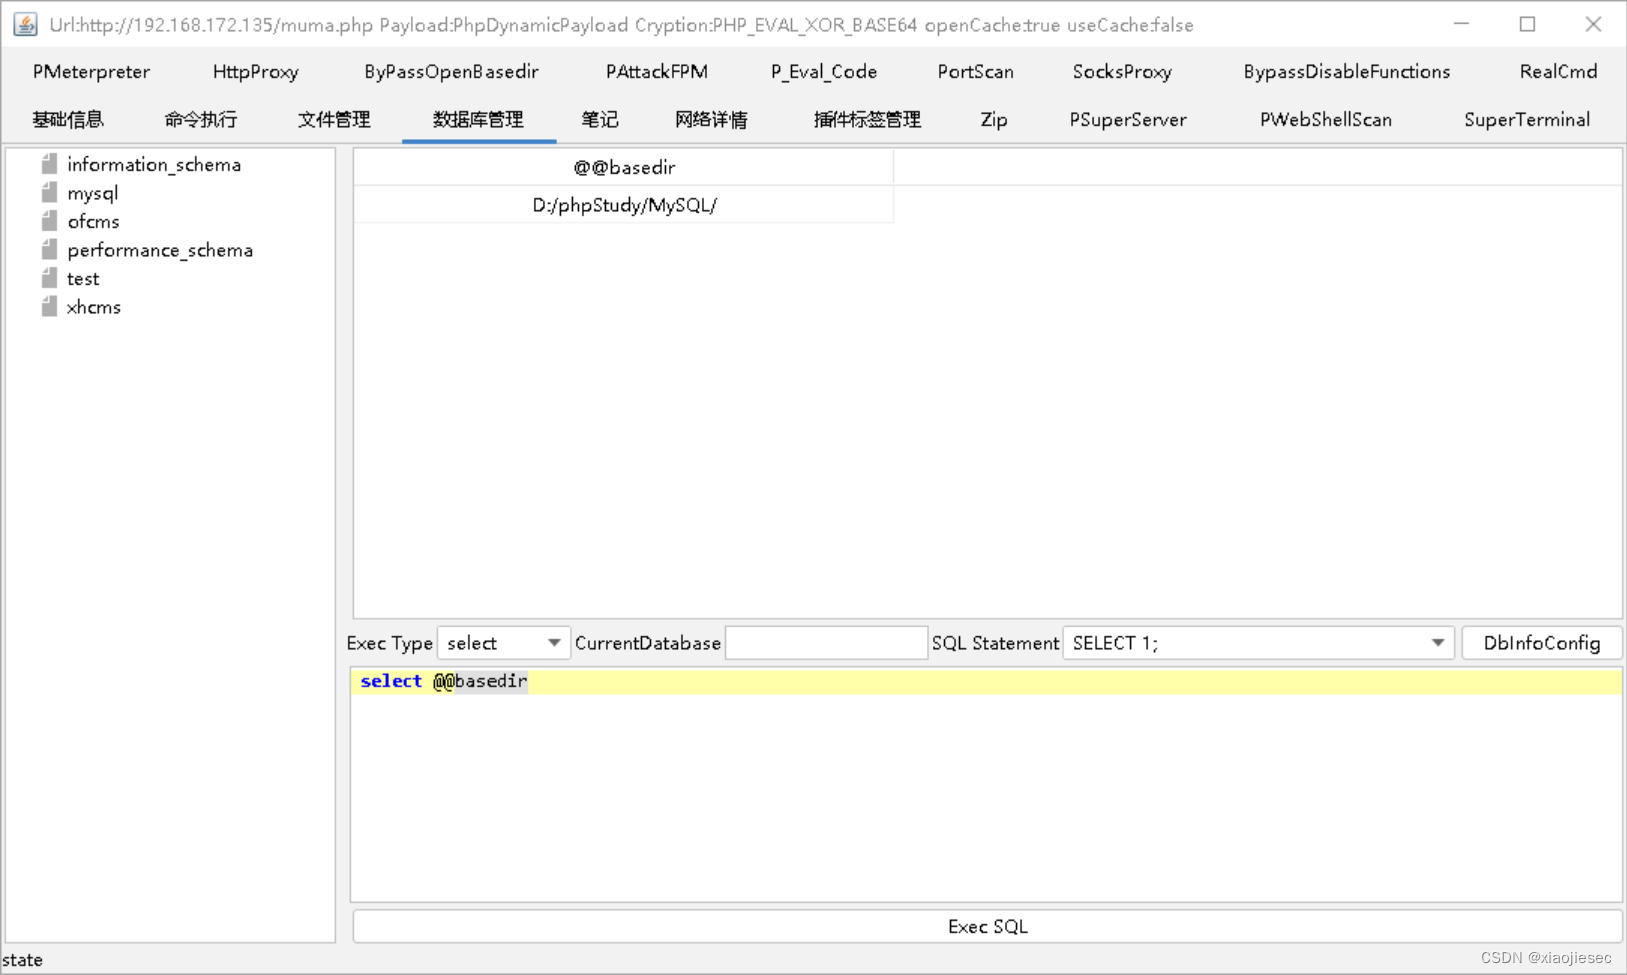Select the mysql database icon in the tree
This screenshot has height=975, width=1627.
(49, 192)
